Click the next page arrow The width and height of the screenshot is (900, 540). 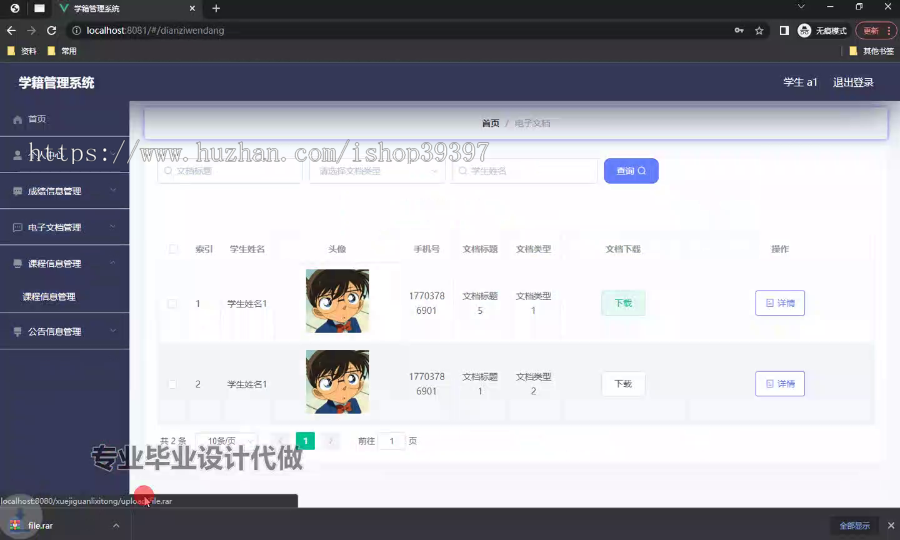(330, 441)
